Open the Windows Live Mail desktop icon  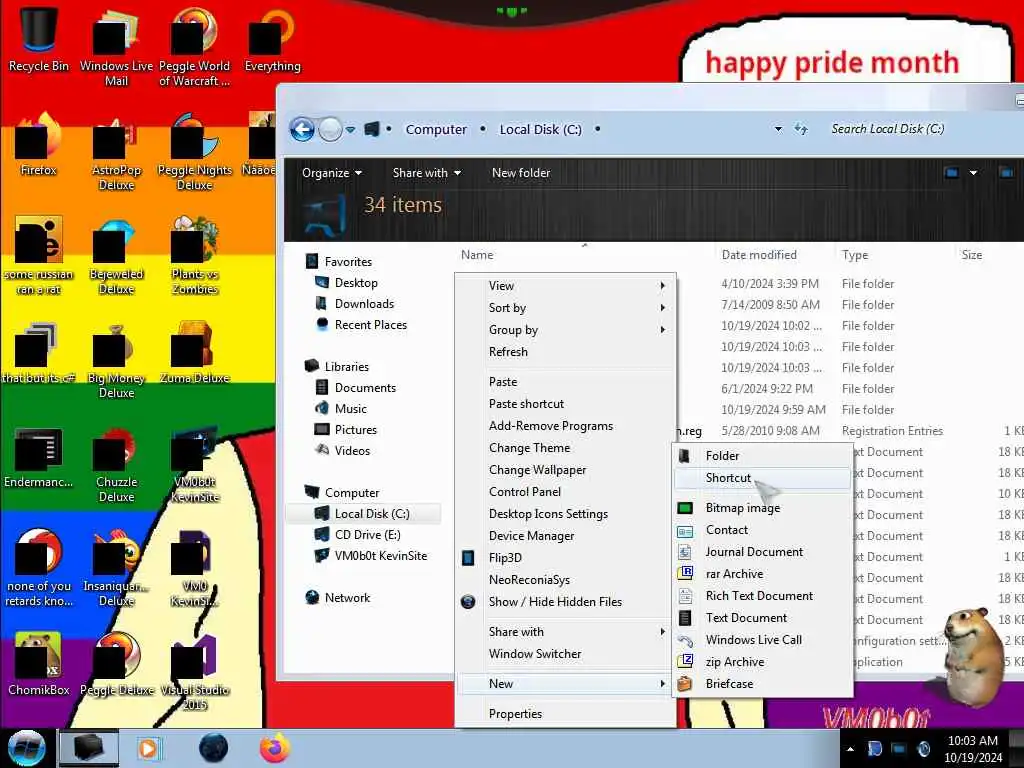tap(116, 46)
